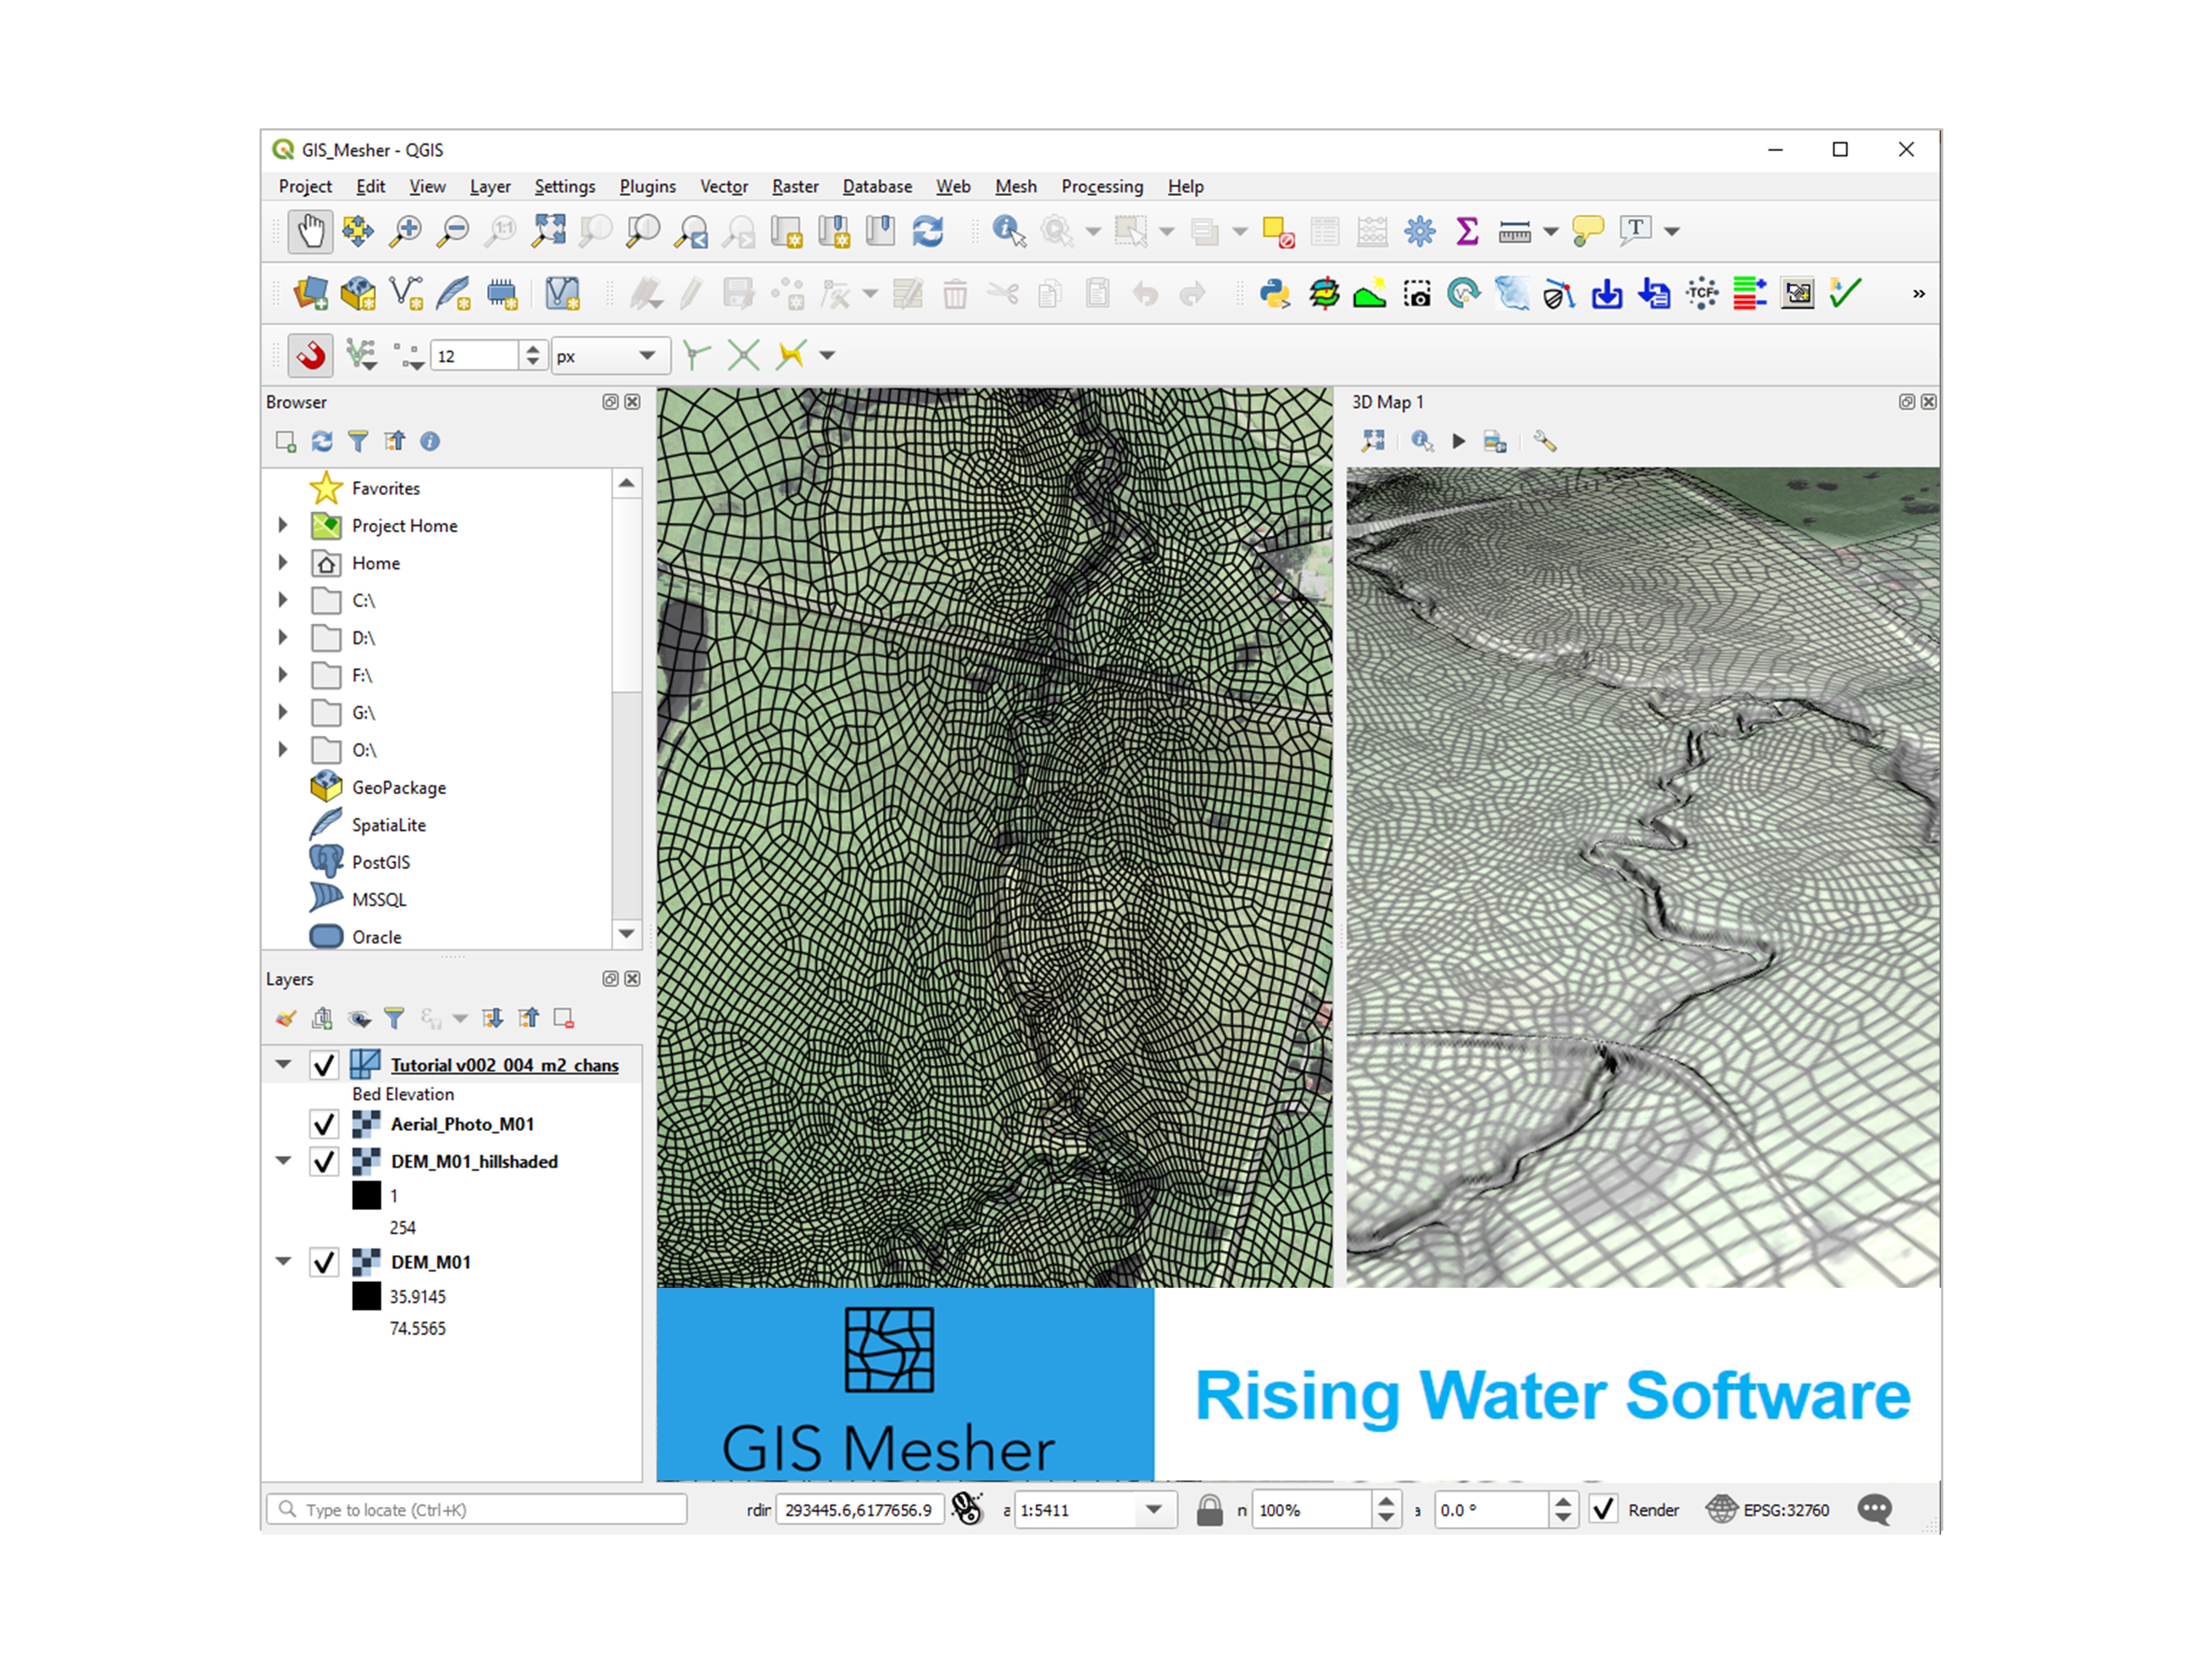The image size is (2212, 1659).
Task: Disable the Render checkbox in status bar
Action: coord(1603,1509)
